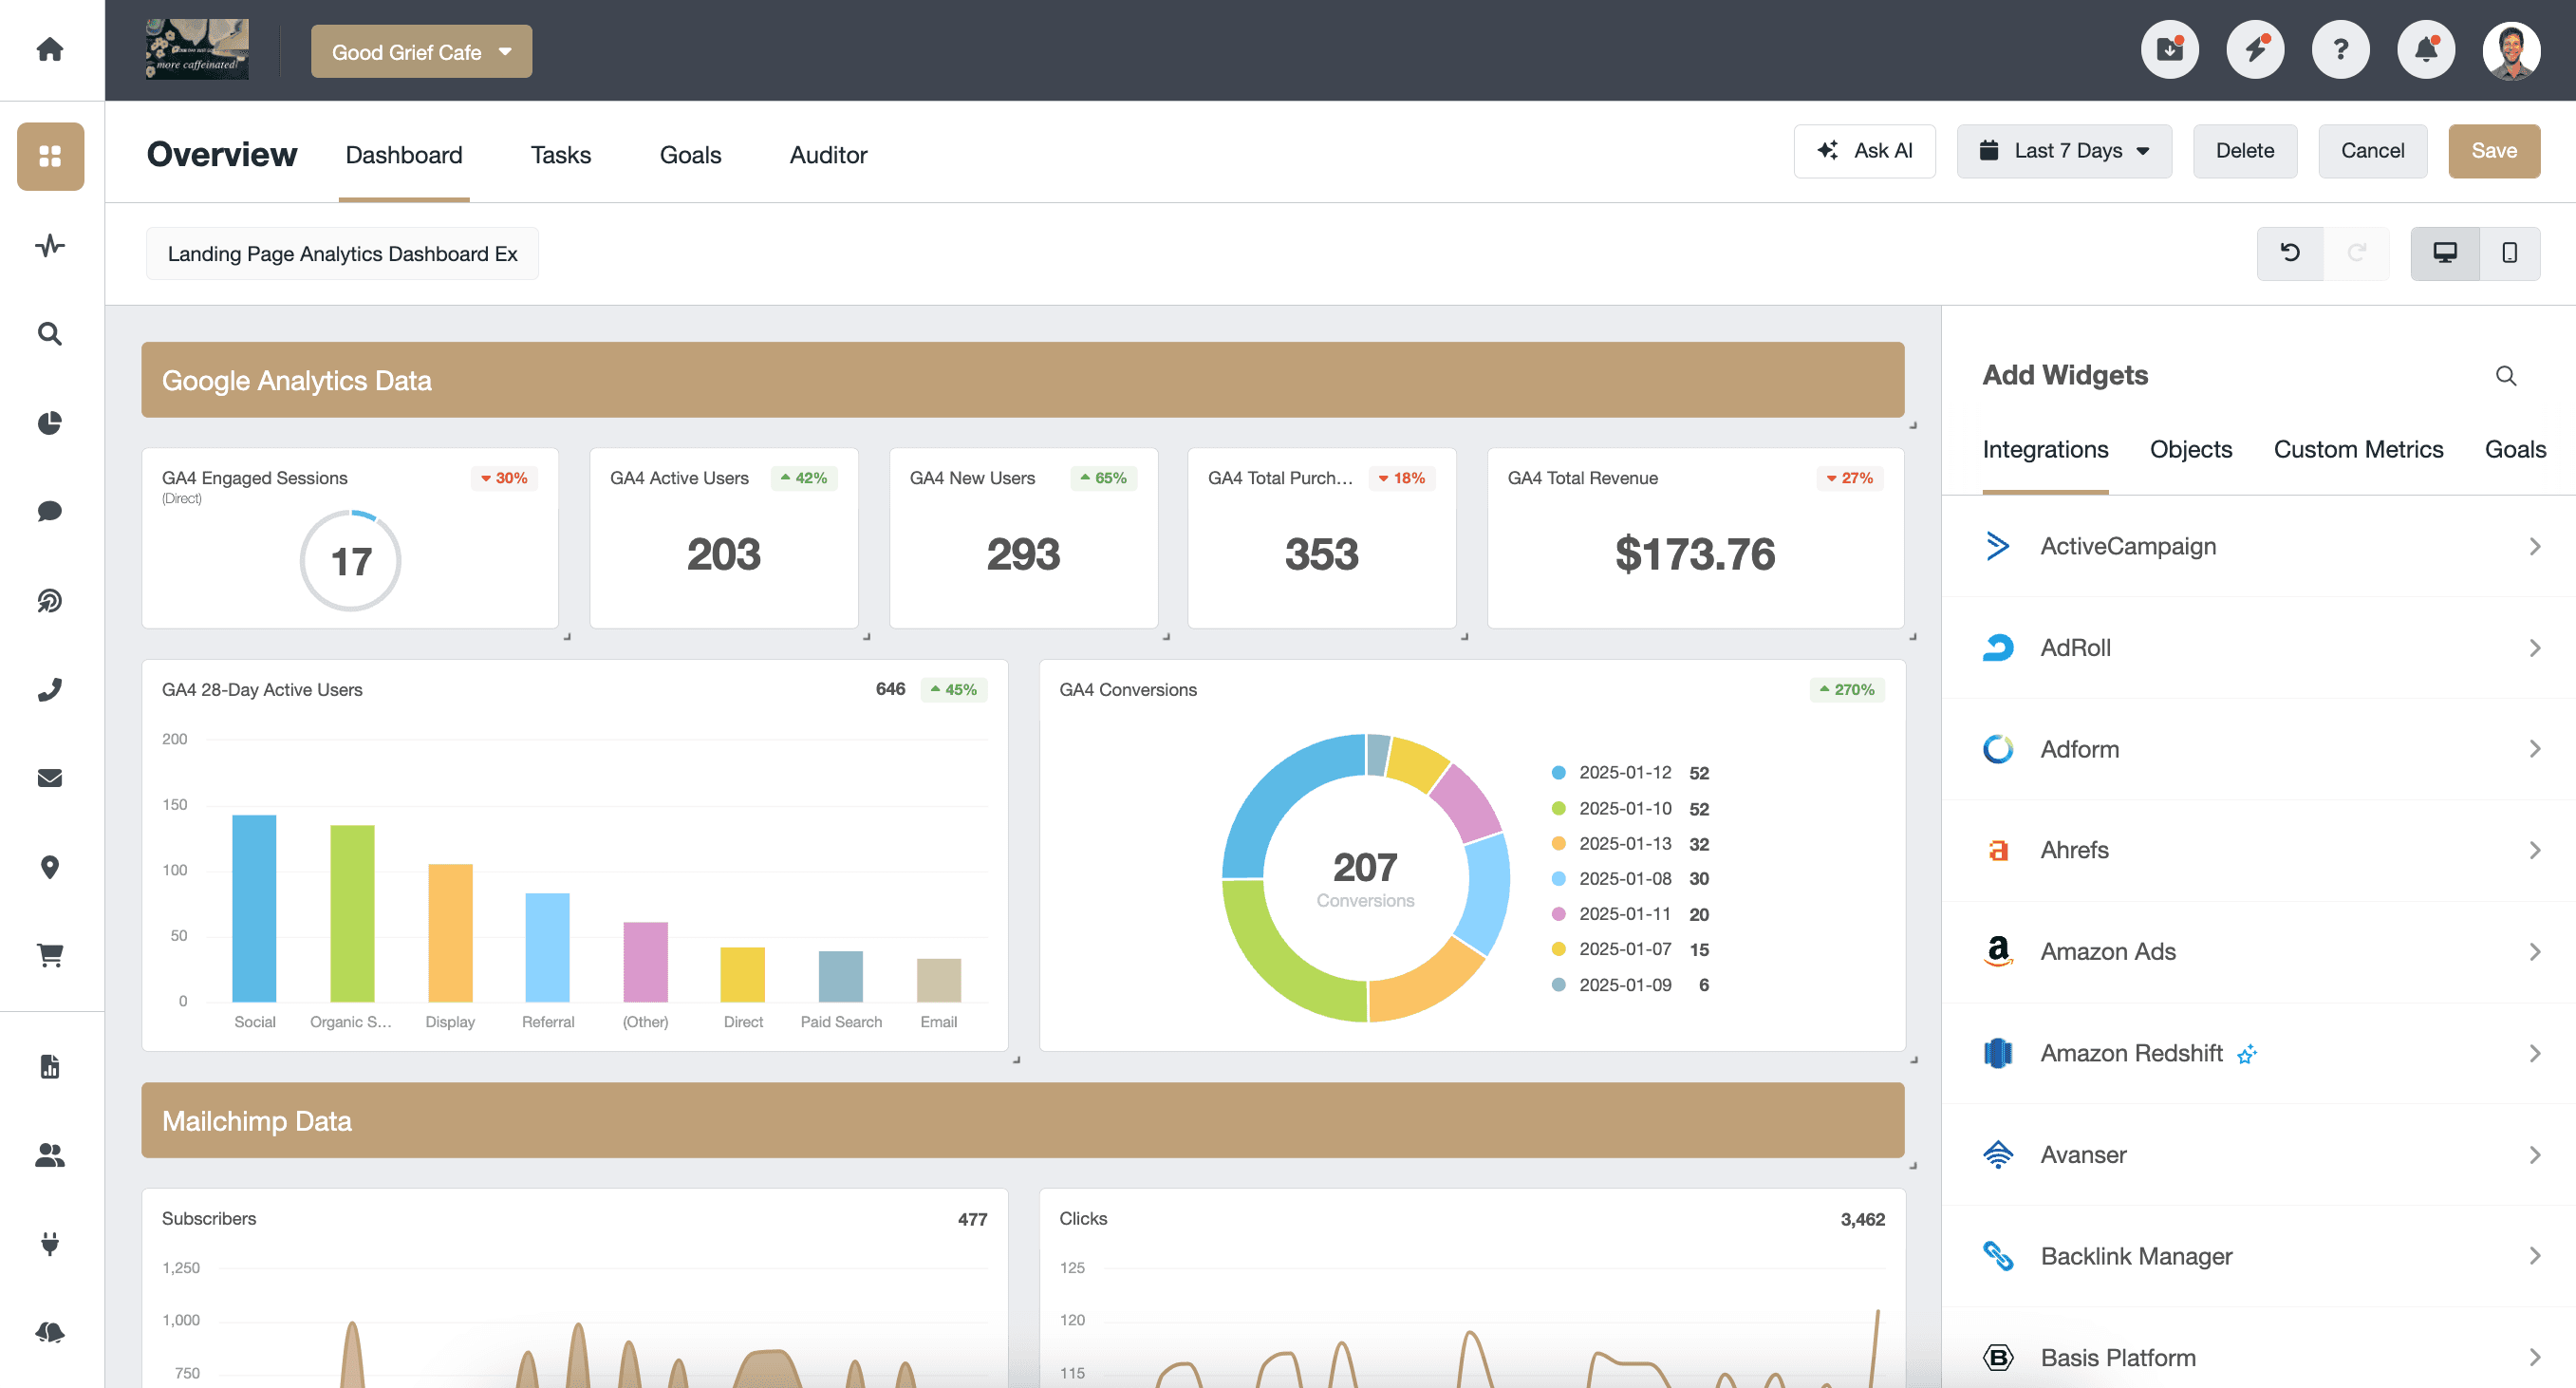The width and height of the screenshot is (2576, 1388).
Task: Switch to desktop preview mode
Action: tap(2444, 253)
